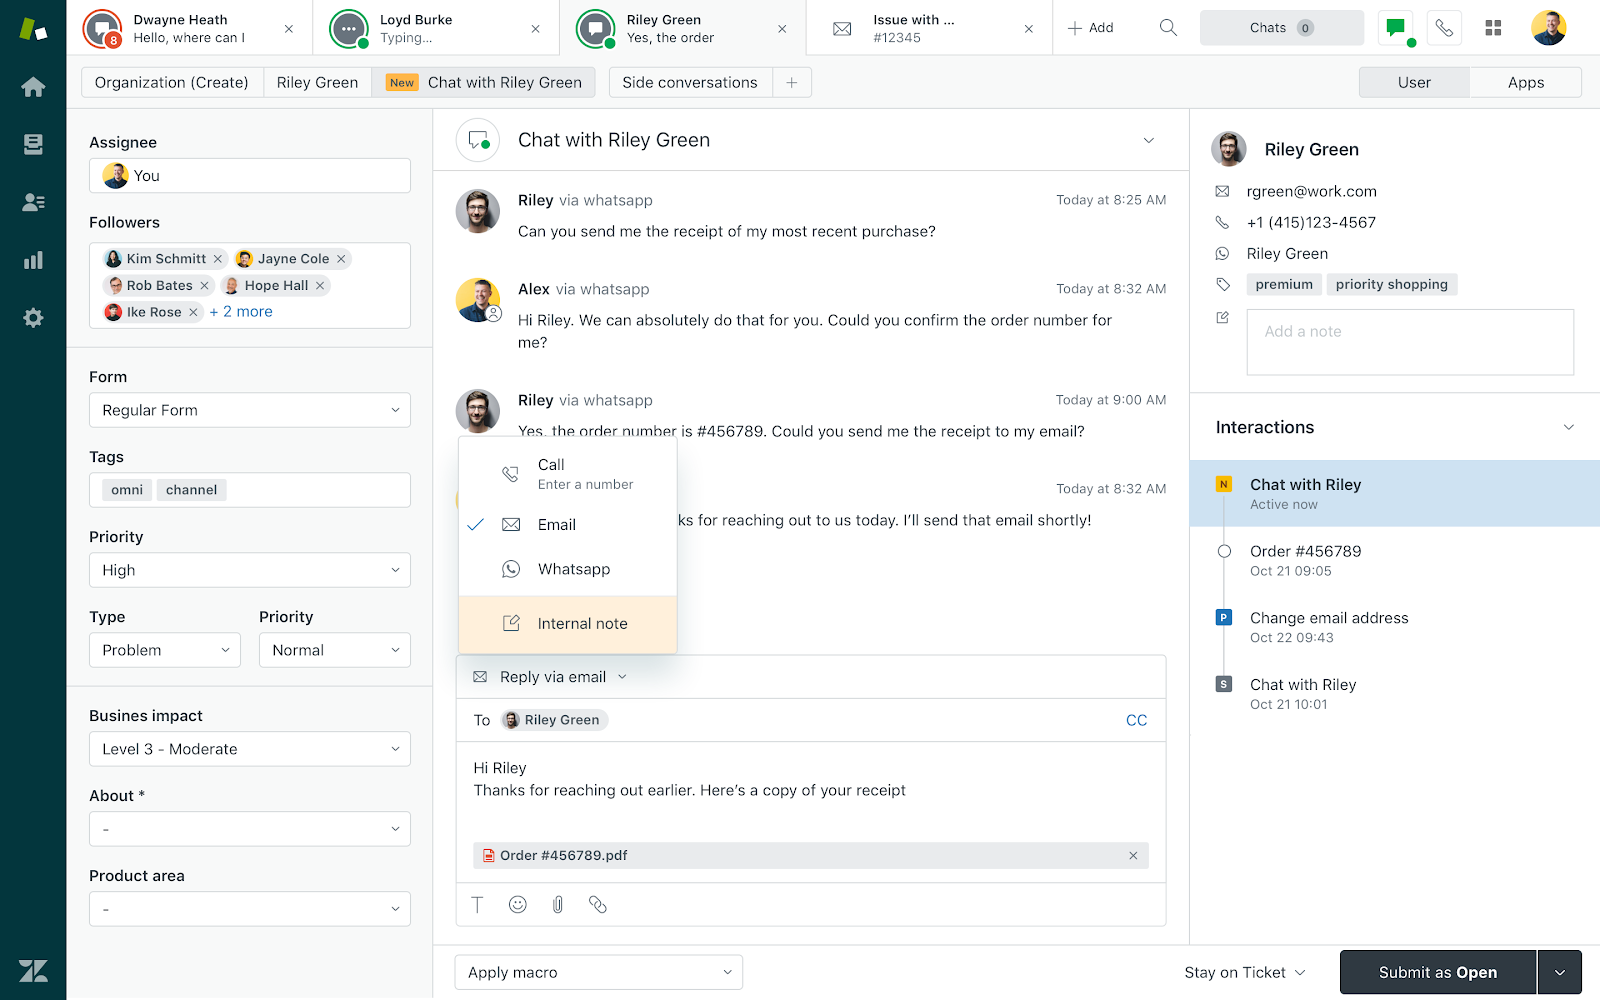Insert an emoji in the reply composer
The image size is (1600, 1000).
[x=517, y=904]
